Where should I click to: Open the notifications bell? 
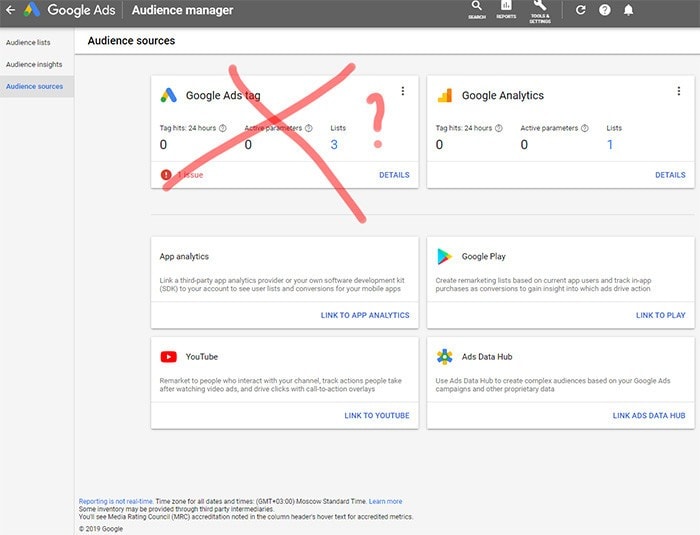[629, 10]
